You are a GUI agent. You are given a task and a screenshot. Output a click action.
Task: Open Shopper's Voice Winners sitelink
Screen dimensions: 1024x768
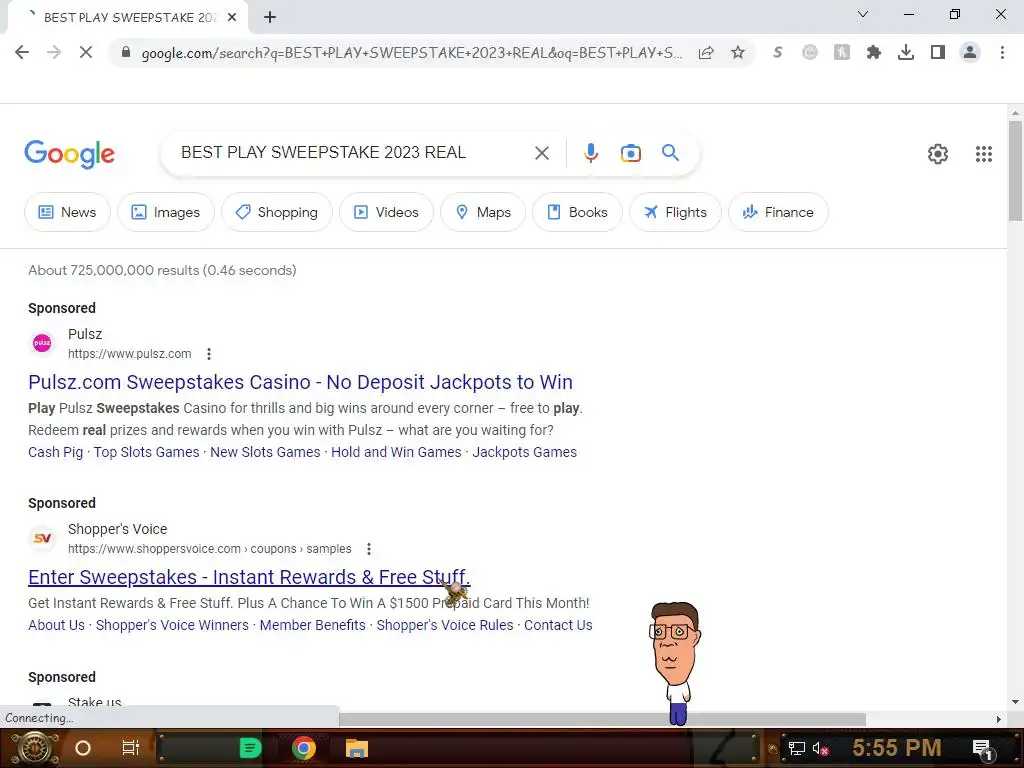point(172,625)
